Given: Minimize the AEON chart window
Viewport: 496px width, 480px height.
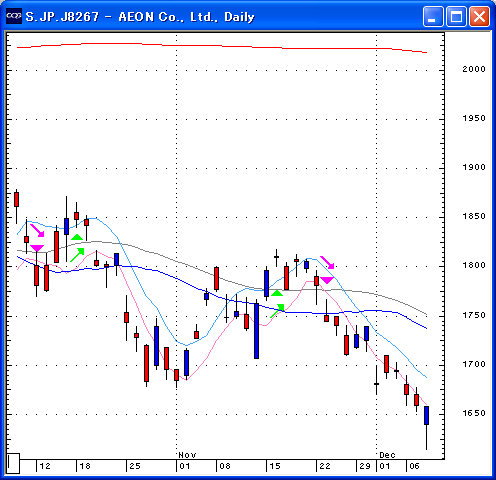Looking at the screenshot, I should click(433, 16).
